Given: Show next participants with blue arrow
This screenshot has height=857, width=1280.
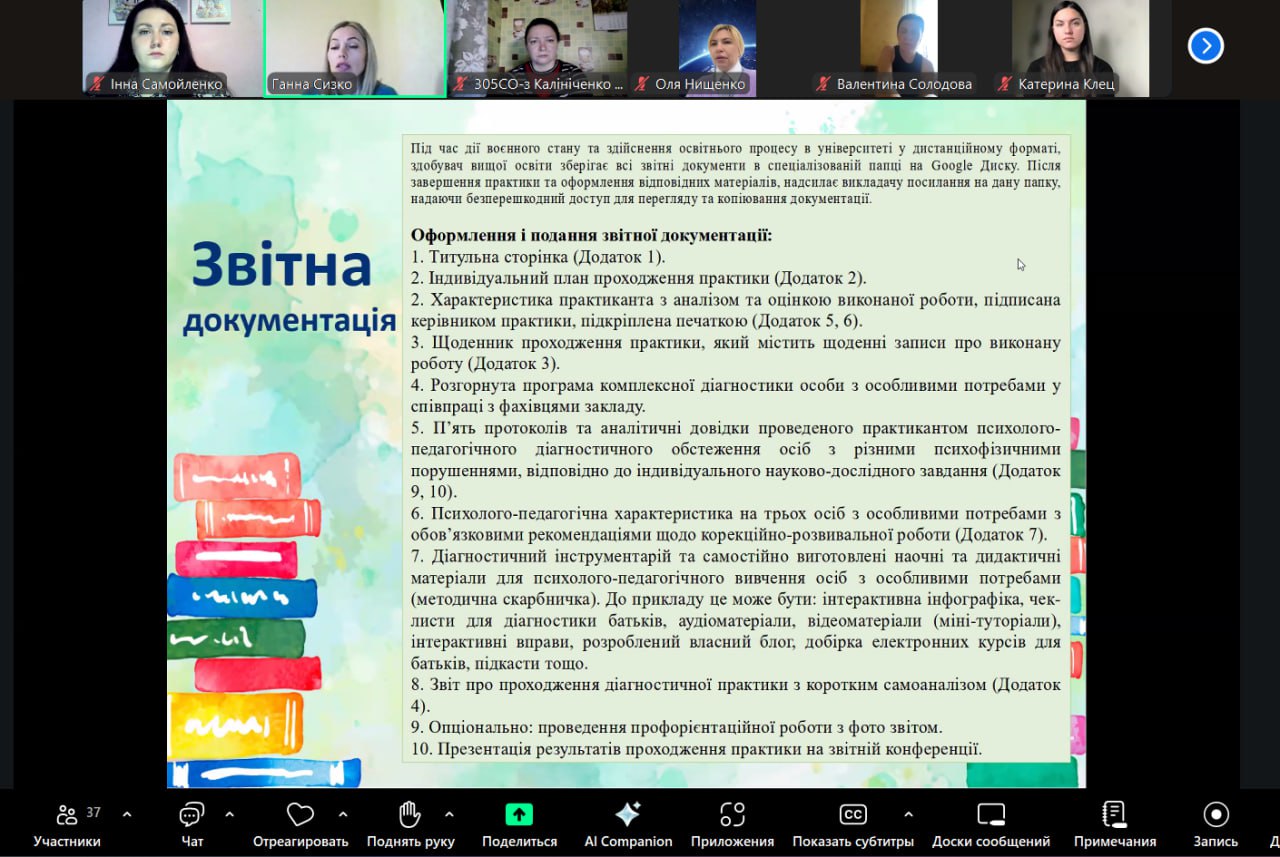Looking at the screenshot, I should (1205, 45).
